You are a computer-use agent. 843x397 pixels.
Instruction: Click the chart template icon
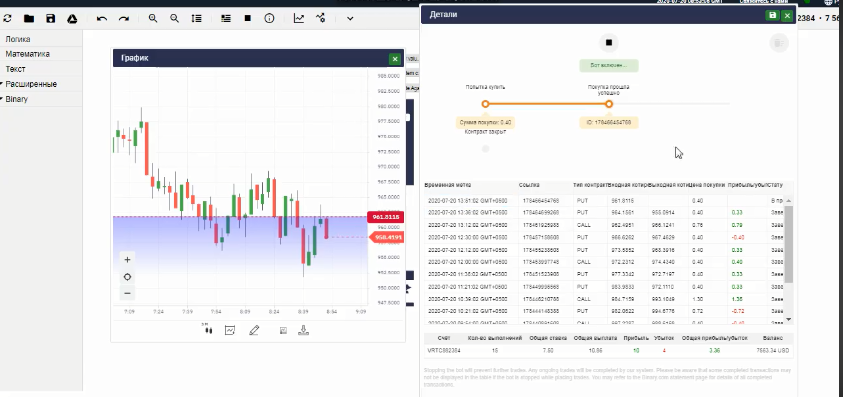283,330
